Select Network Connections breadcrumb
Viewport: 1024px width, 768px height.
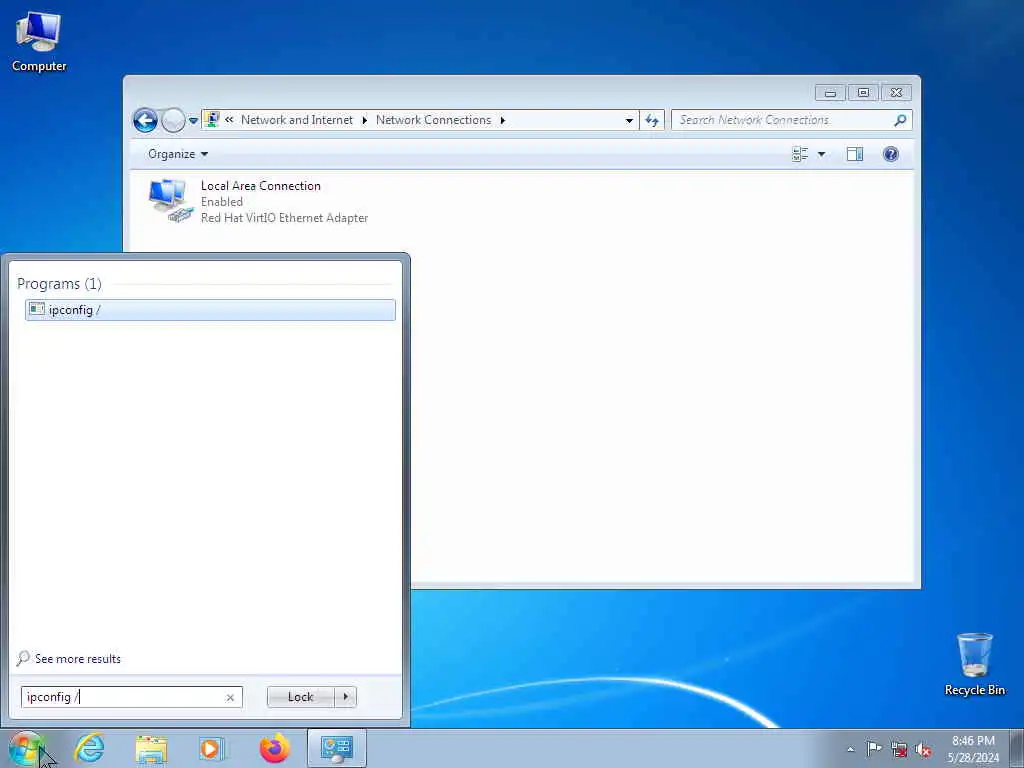click(x=433, y=120)
